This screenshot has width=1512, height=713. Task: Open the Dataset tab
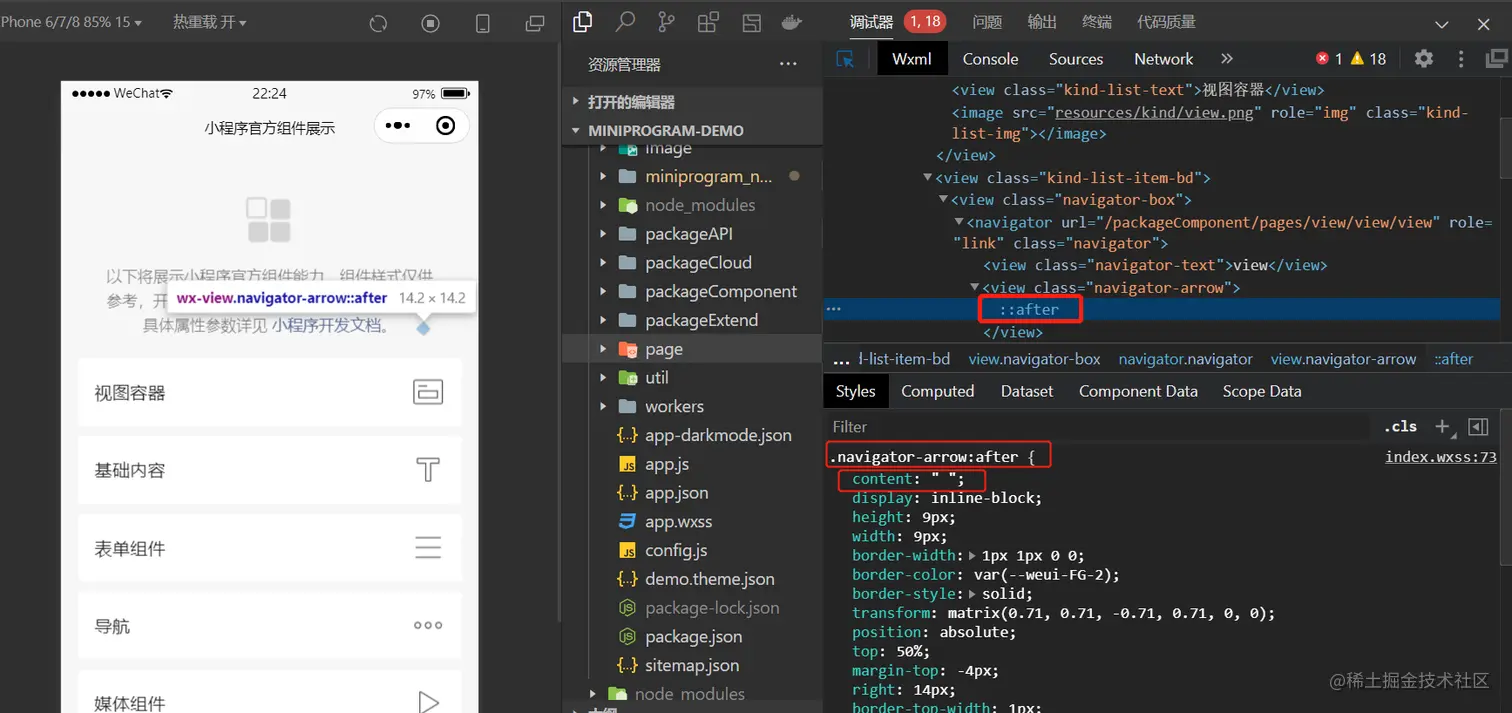pos(1027,391)
